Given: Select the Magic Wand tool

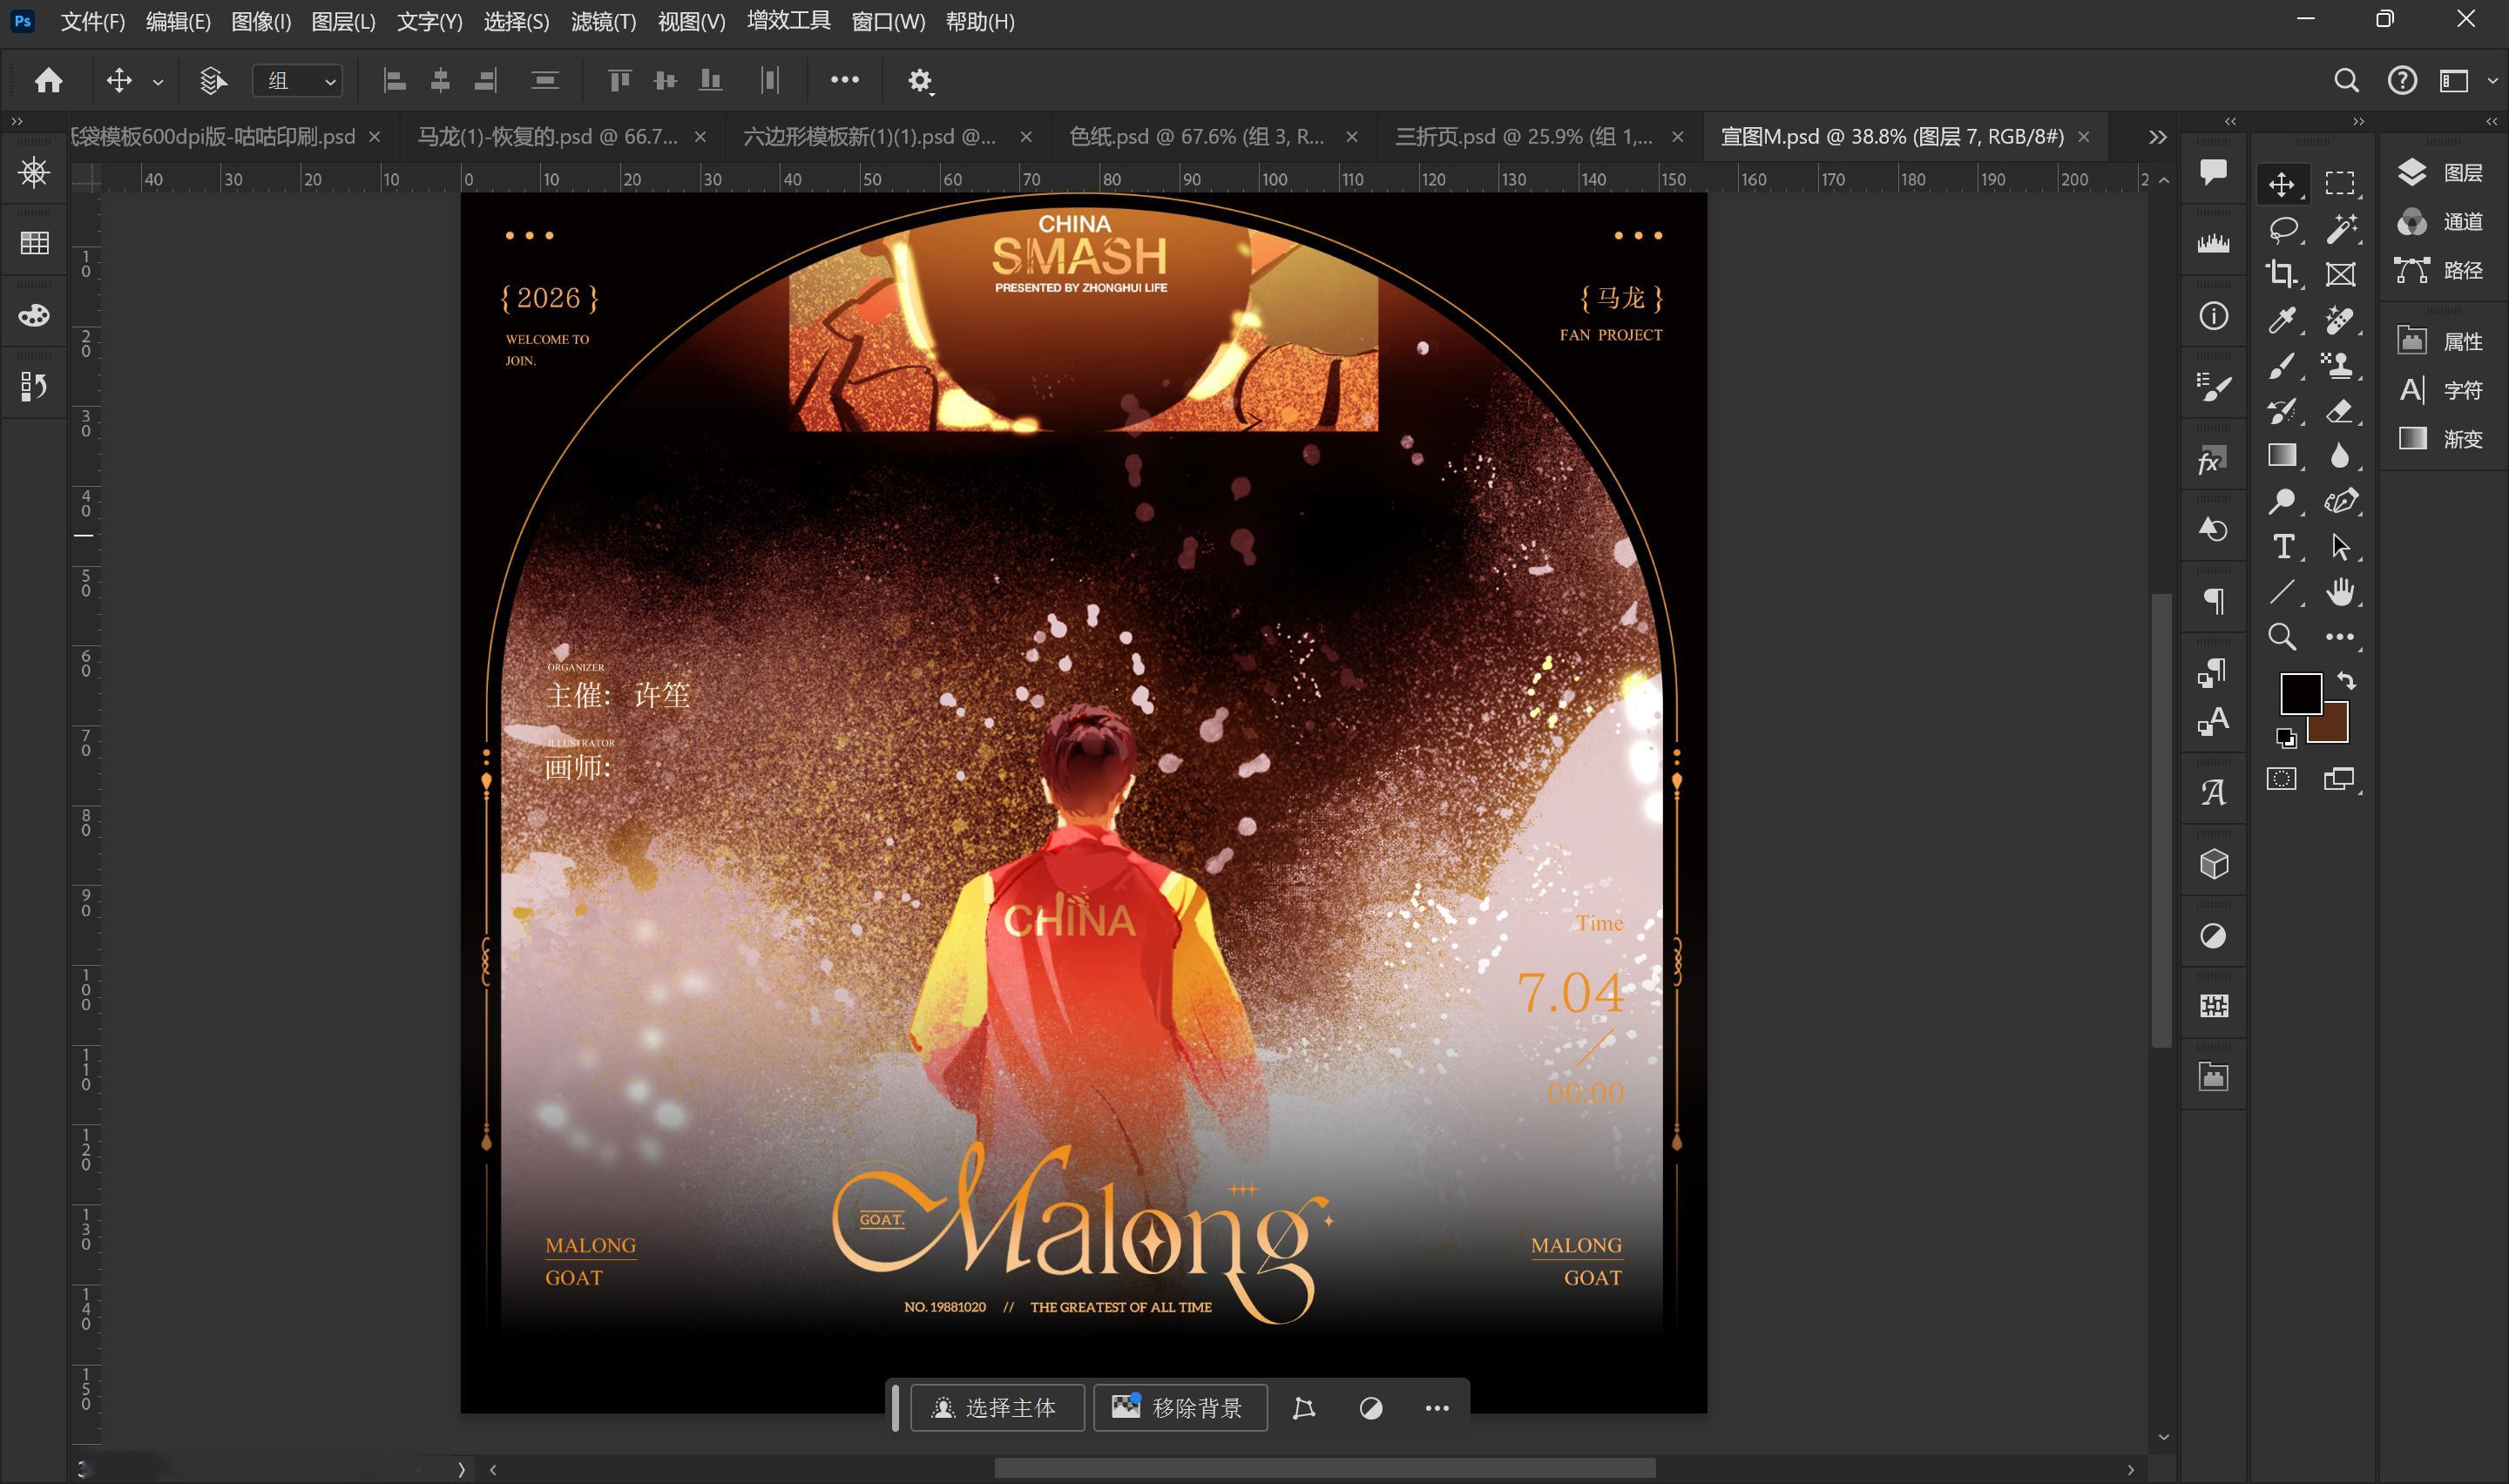Looking at the screenshot, I should click(x=2339, y=229).
